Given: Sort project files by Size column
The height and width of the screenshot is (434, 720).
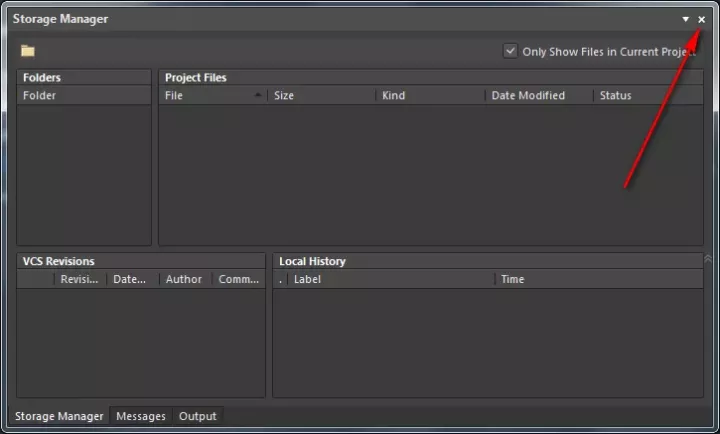Looking at the screenshot, I should click(x=322, y=96).
